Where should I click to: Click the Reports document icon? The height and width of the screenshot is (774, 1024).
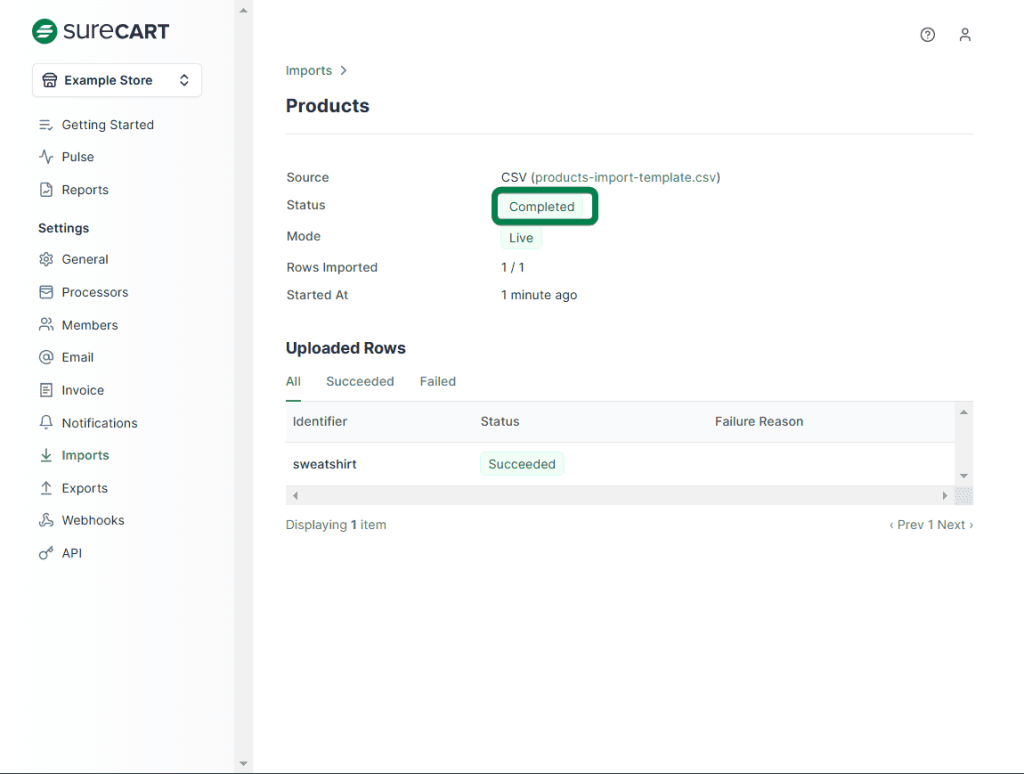tap(46, 190)
